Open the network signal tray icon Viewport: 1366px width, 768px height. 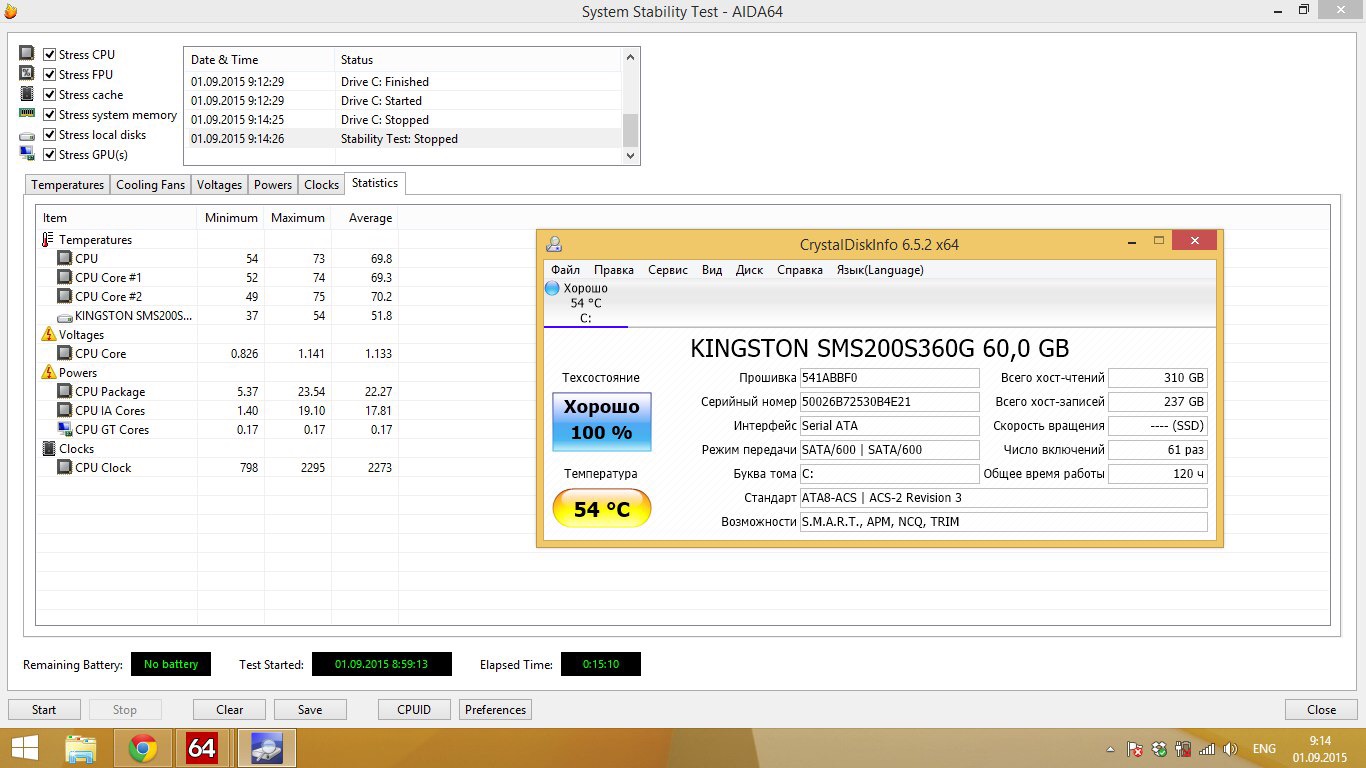(1207, 749)
